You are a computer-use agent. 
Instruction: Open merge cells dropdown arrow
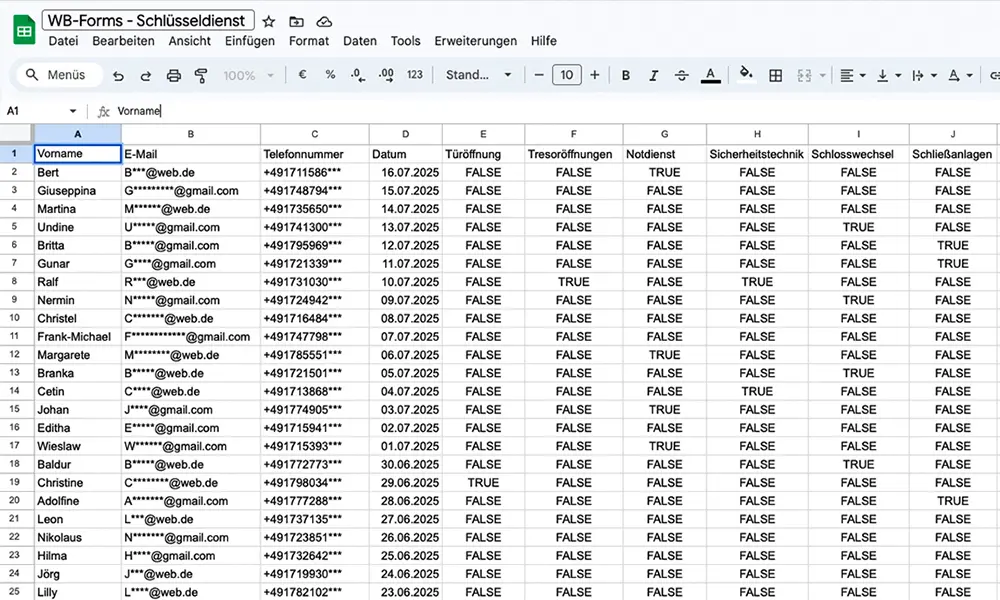(822, 75)
